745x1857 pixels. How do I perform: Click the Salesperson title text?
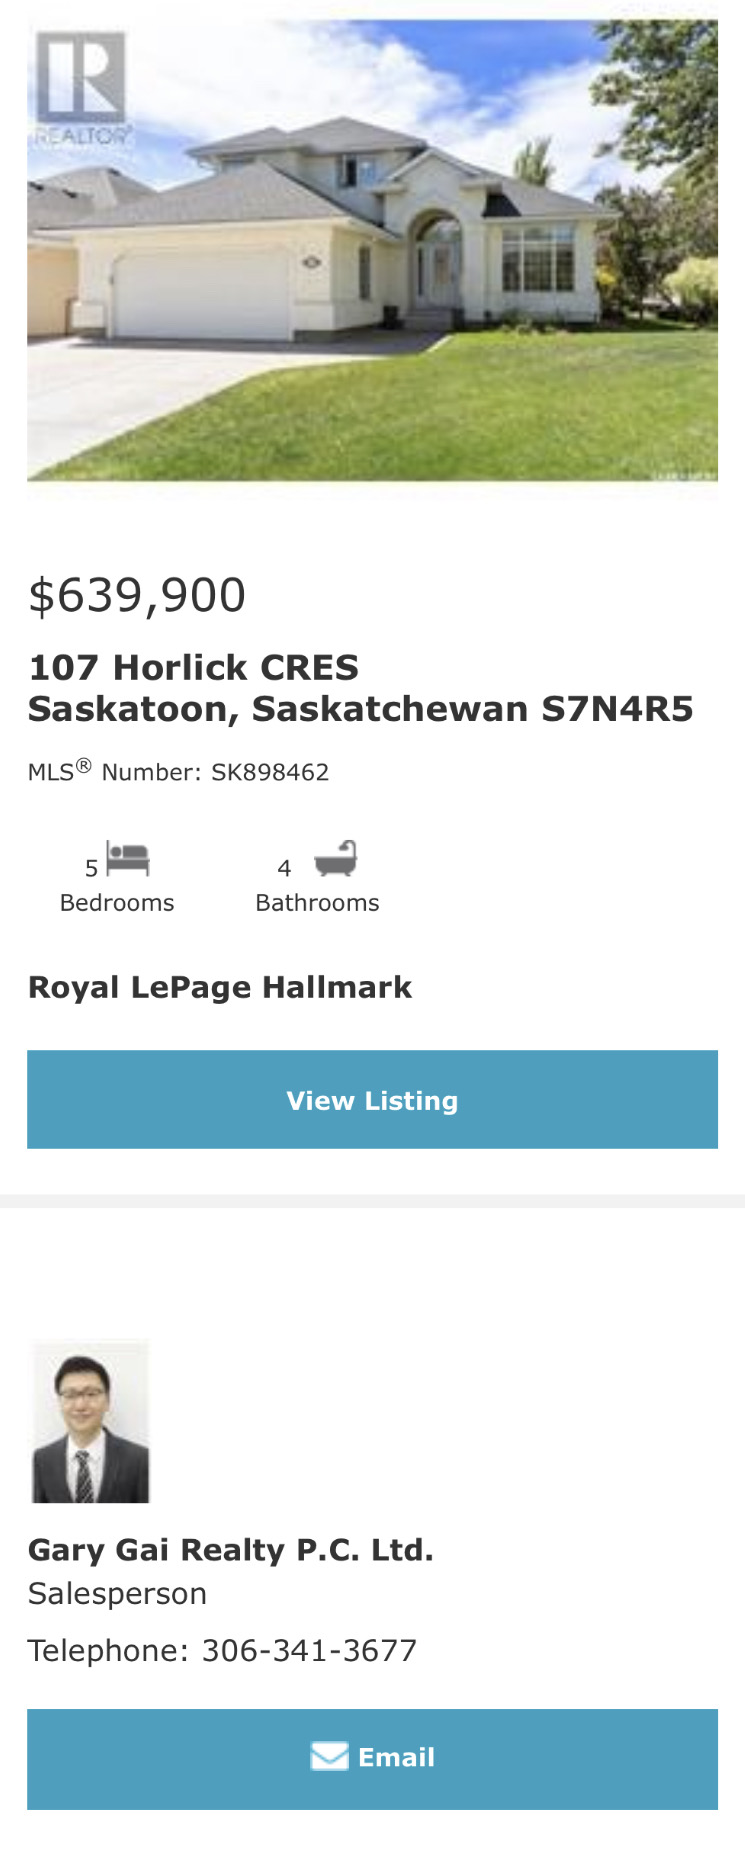point(117,1594)
